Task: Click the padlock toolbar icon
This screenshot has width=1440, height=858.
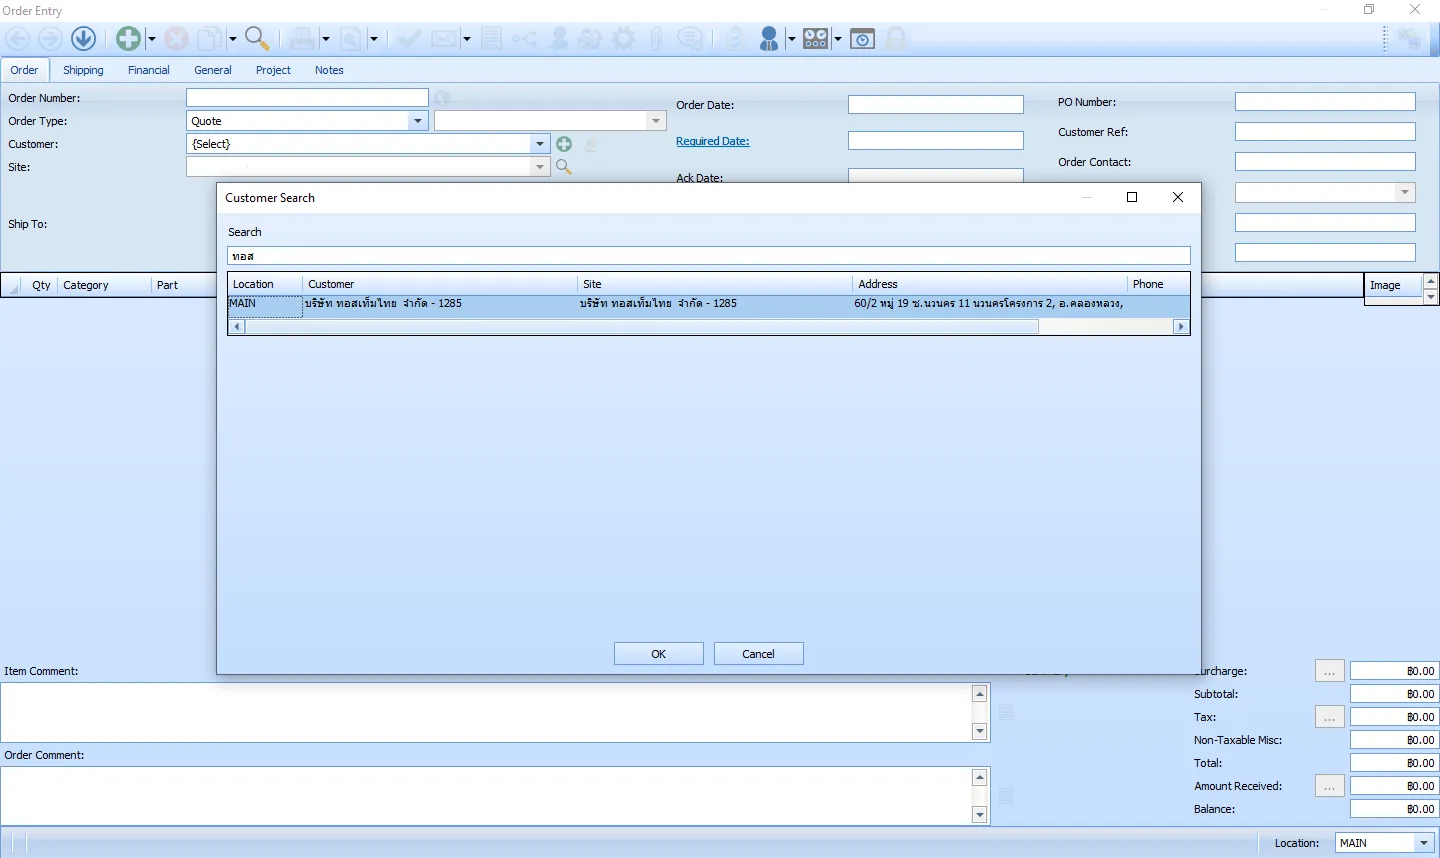Action: (x=897, y=39)
